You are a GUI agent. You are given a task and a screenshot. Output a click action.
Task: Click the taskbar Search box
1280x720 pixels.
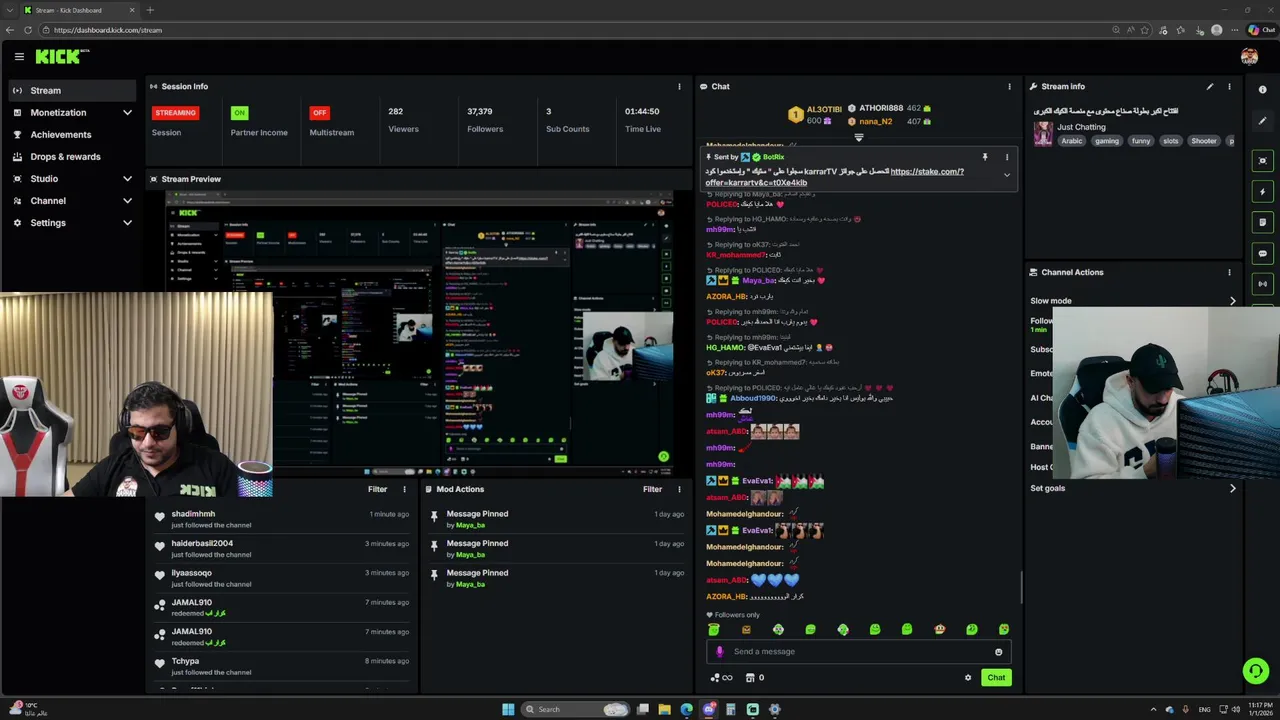coord(576,709)
